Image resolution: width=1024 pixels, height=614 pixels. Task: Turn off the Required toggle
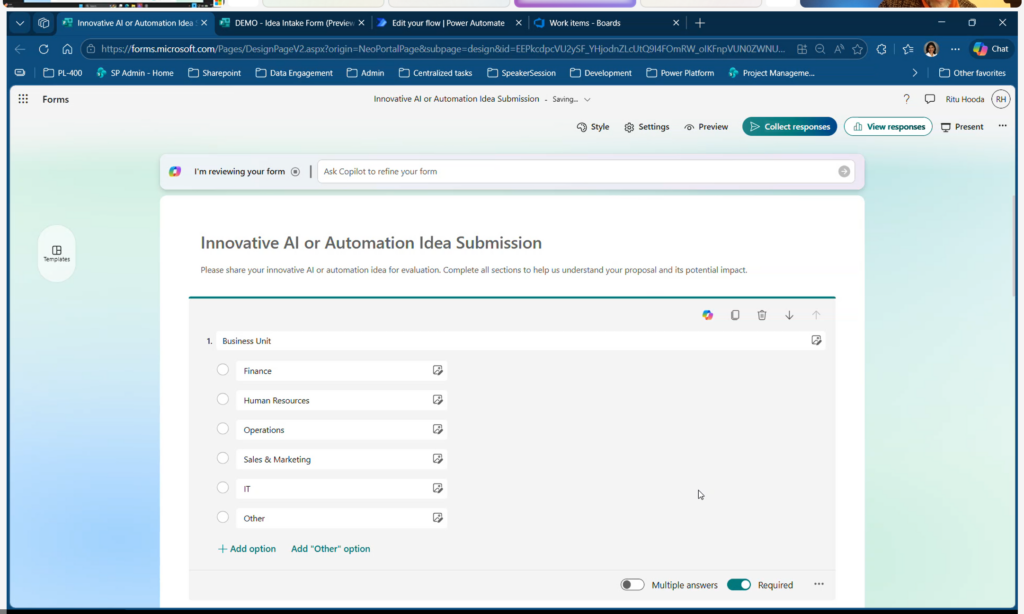tap(739, 585)
